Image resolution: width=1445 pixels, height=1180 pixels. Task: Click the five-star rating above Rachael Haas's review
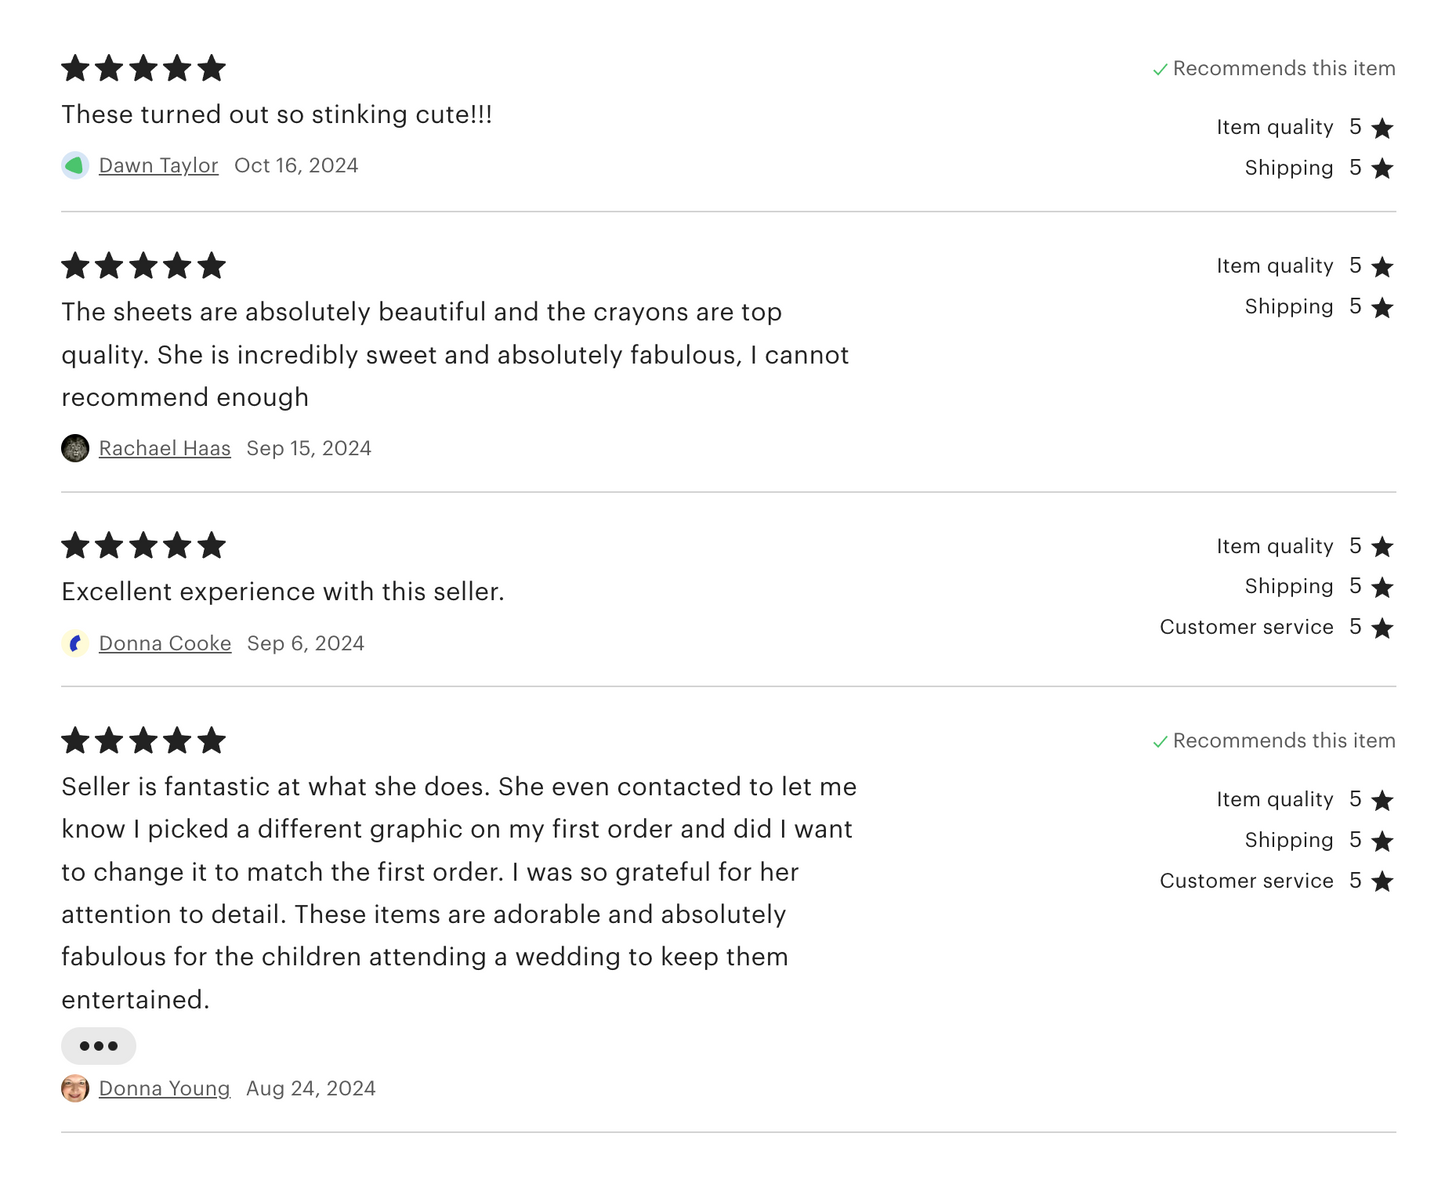click(x=143, y=266)
